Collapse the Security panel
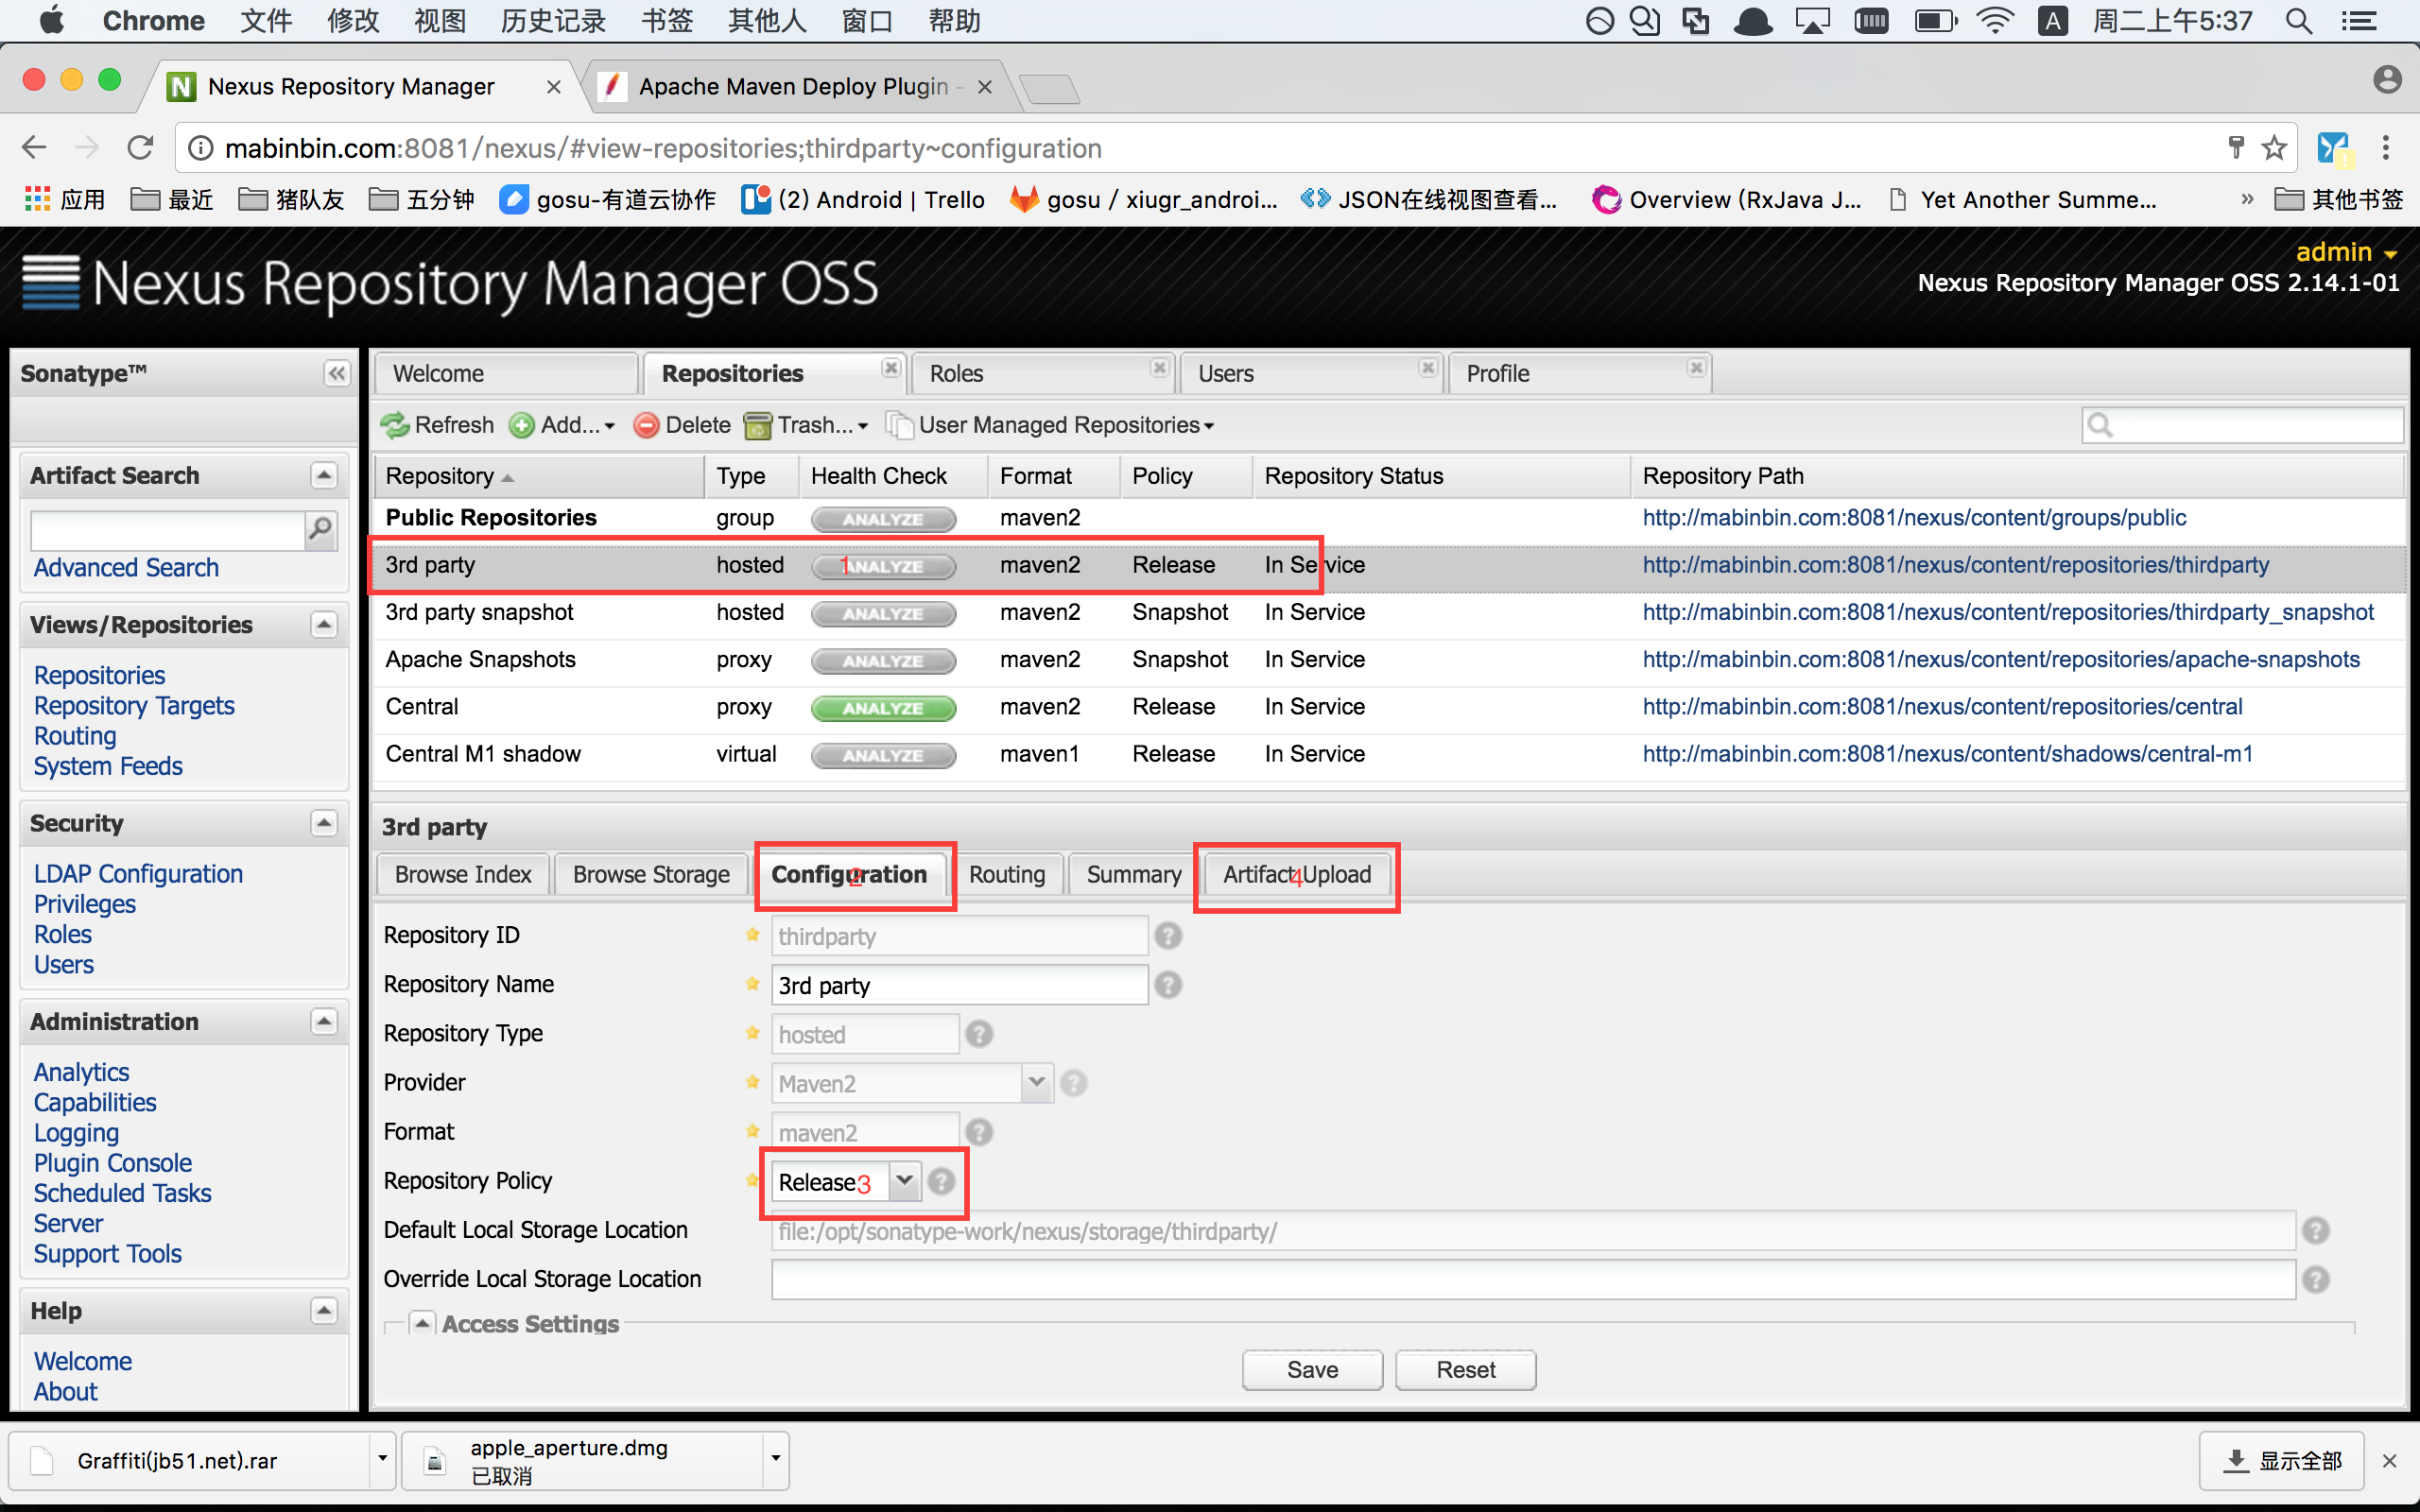 [323, 823]
